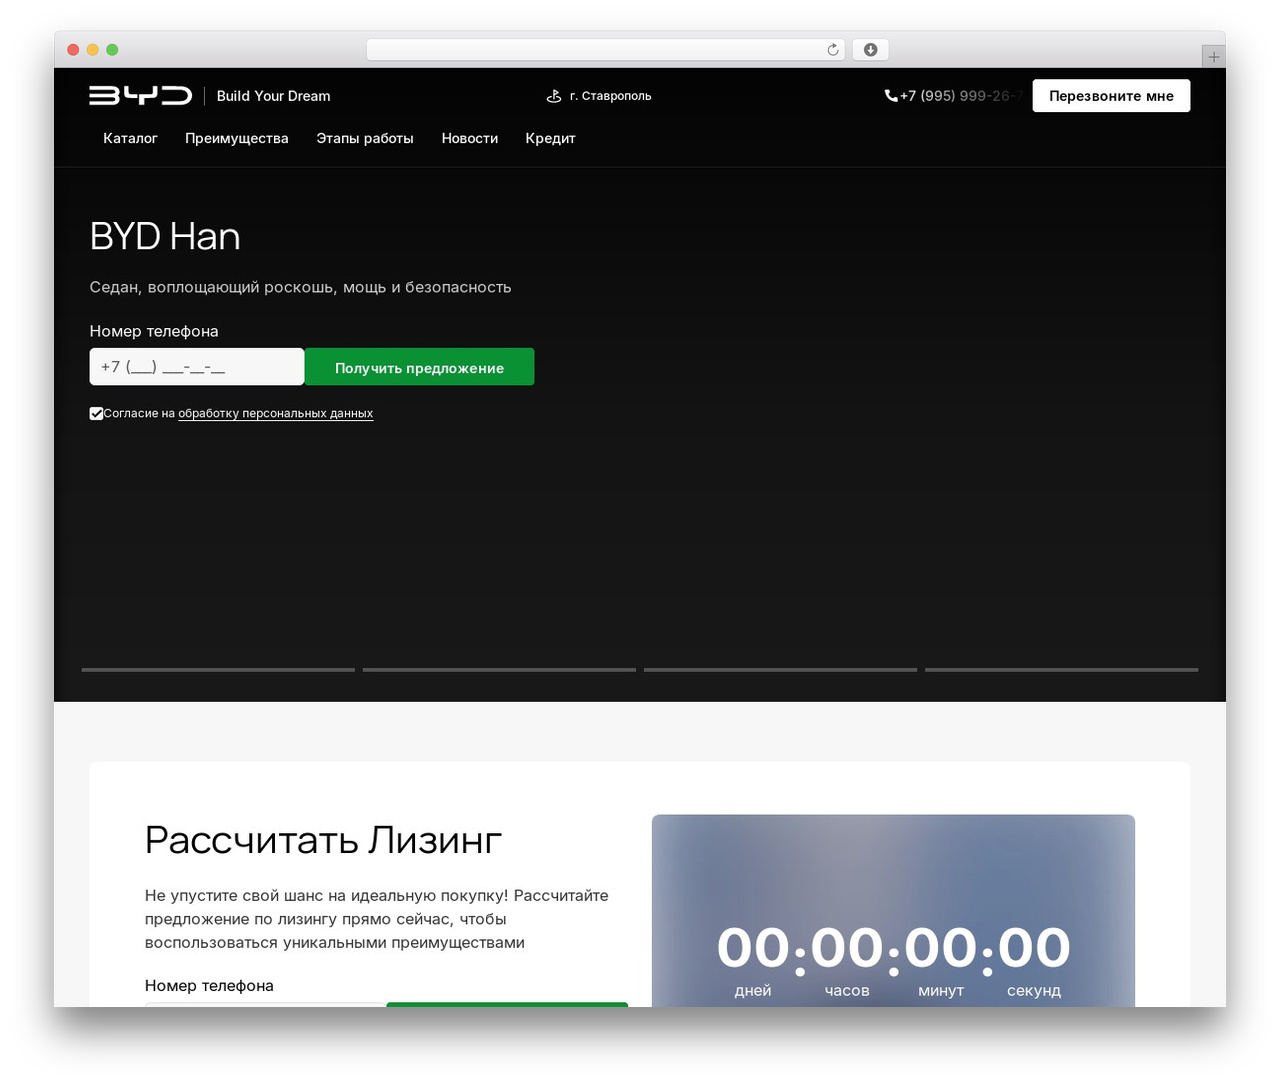Viewport: 1280px width, 1084px height.
Task: Click the countdown timer days value
Action: (753, 948)
